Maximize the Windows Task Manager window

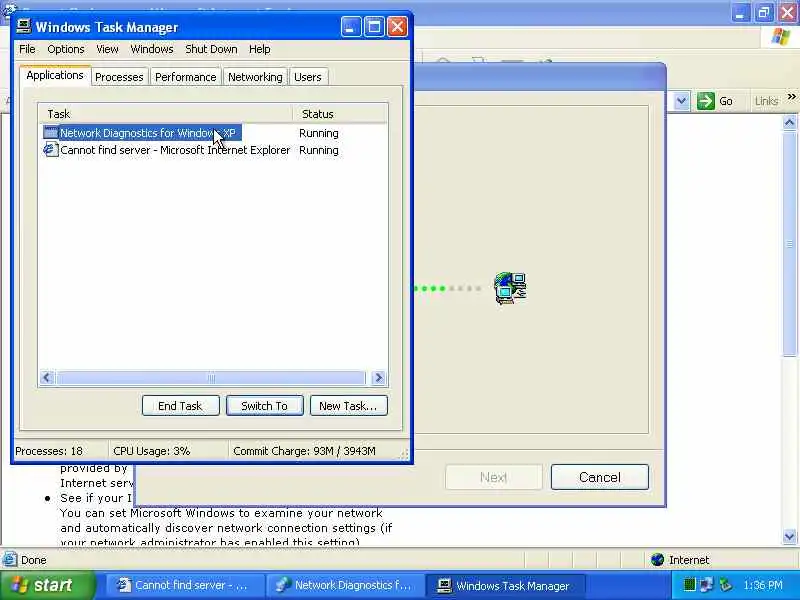(373, 27)
